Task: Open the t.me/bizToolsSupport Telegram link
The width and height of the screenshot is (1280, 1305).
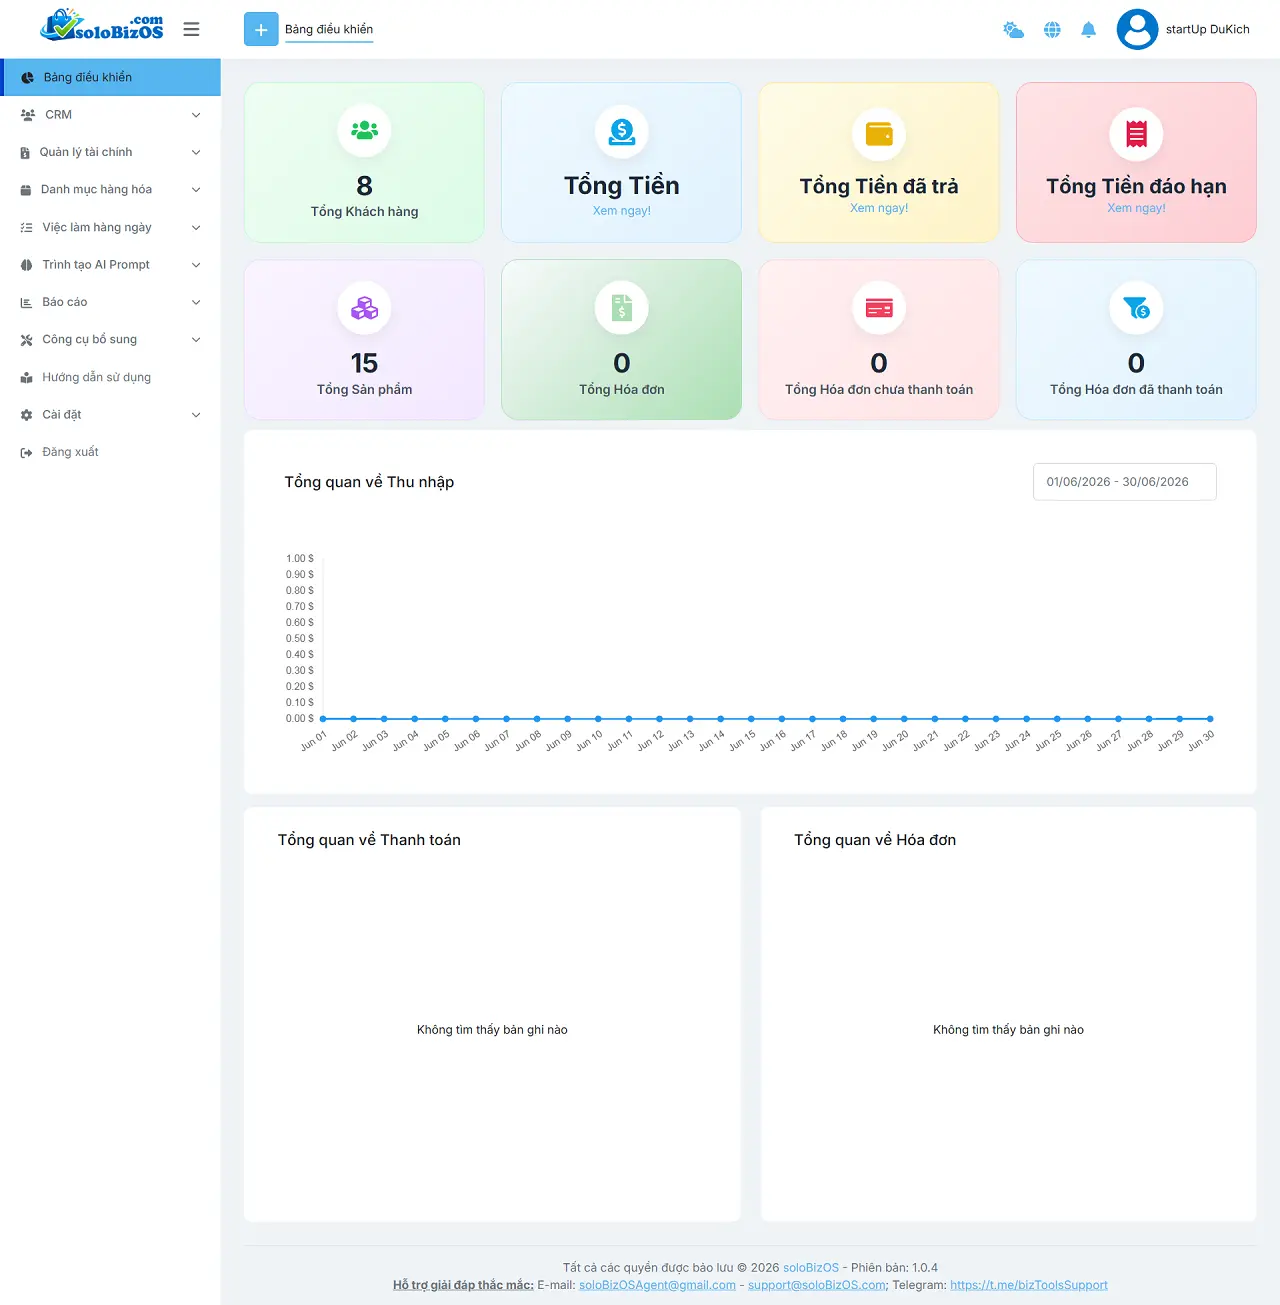Action: point(1029,1286)
